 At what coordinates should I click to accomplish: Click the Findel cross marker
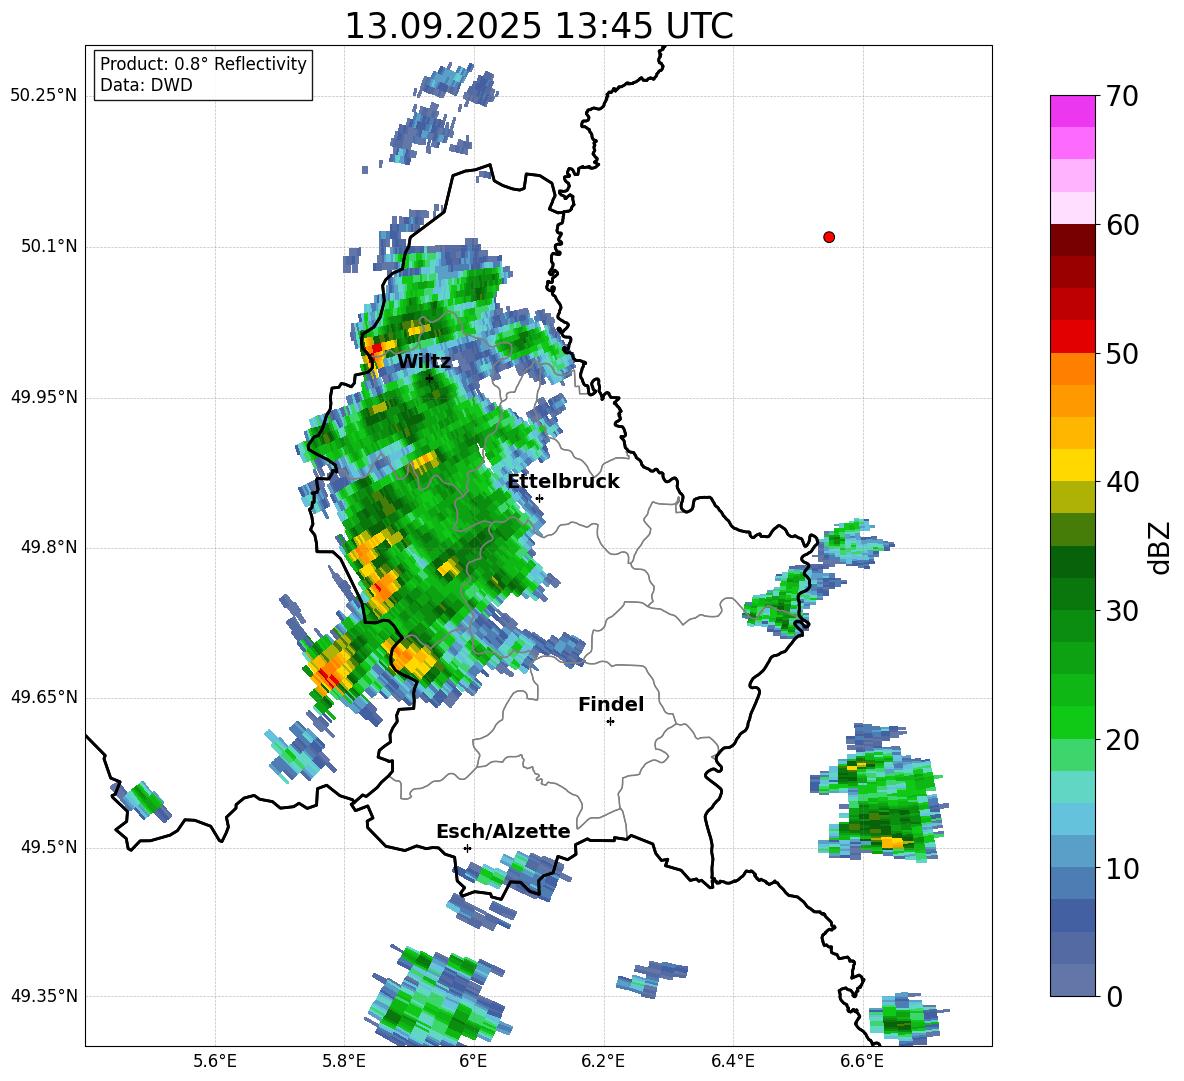pos(610,722)
